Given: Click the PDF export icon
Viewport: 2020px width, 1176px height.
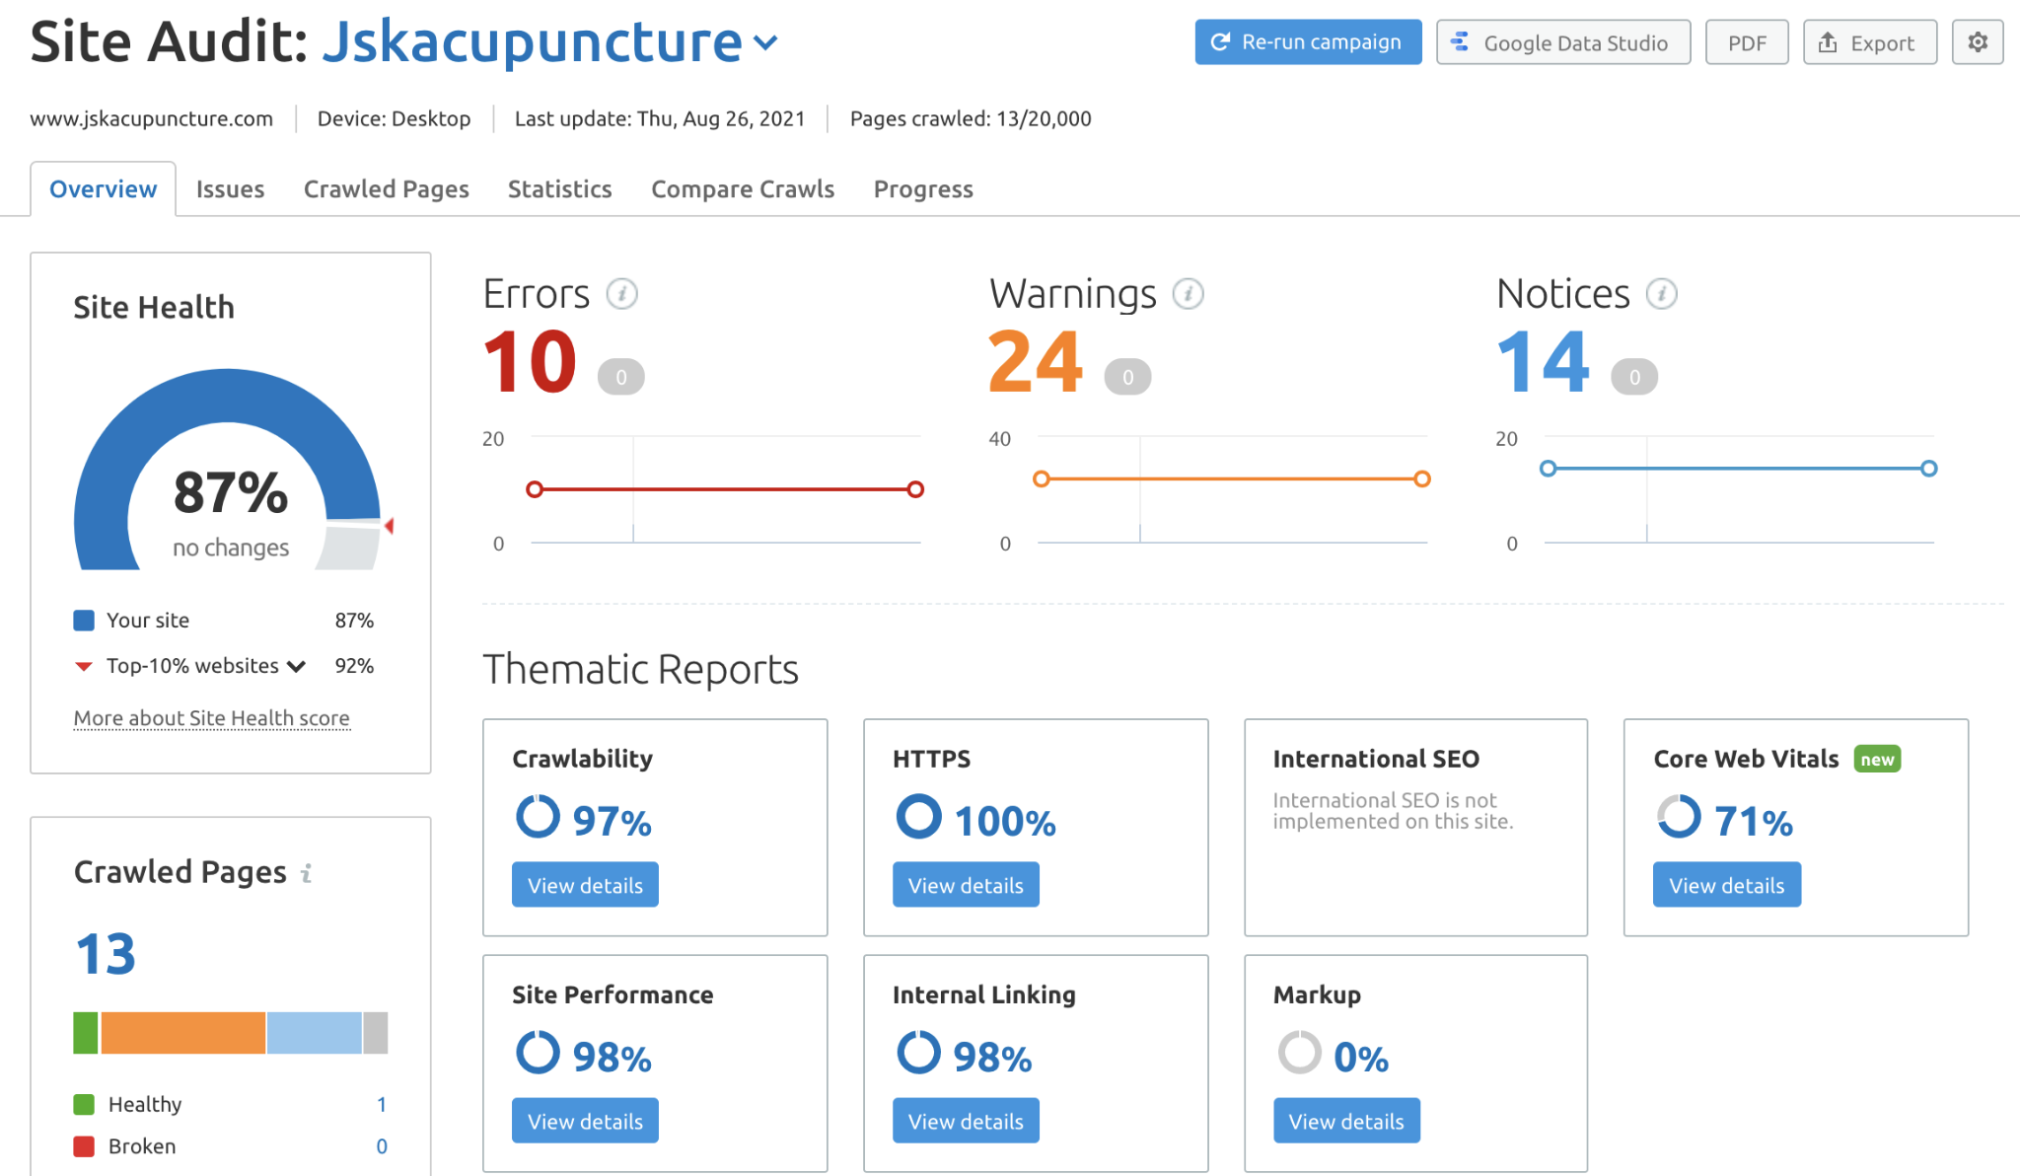Looking at the screenshot, I should pyautogui.click(x=1747, y=42).
